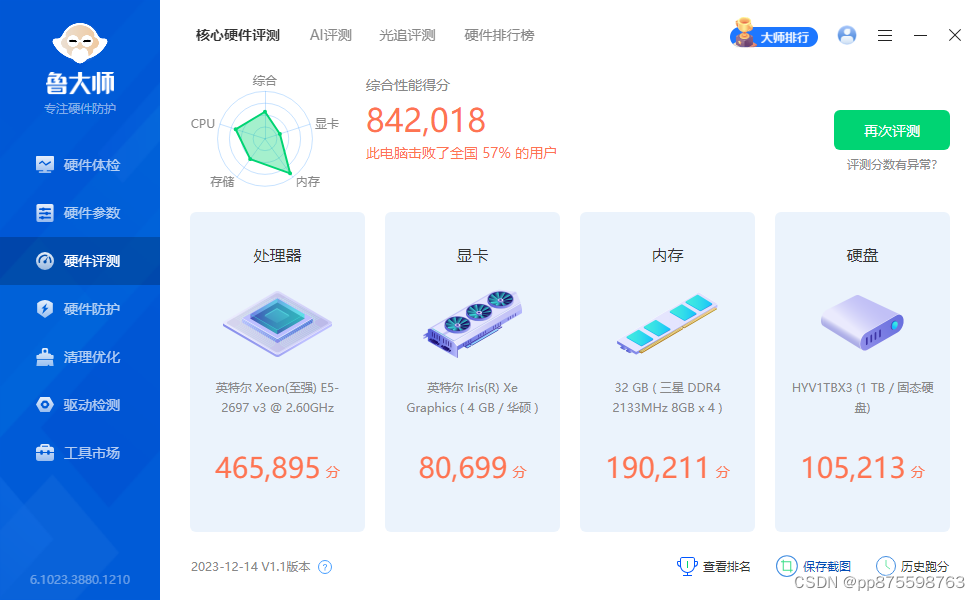Screen dimensions: 980x600
Task: Open 工具市场 in the sidebar
Action: [80, 452]
